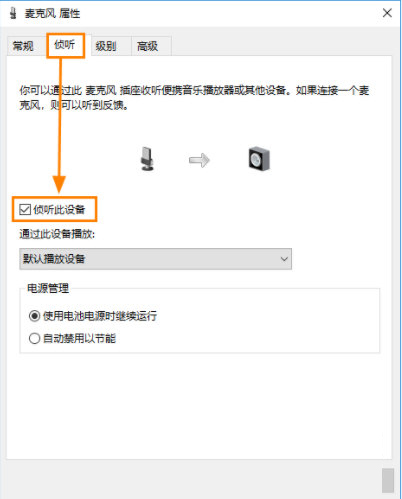
Task: Close the 麦克风 属性 dialog
Action: tap(387, 13)
